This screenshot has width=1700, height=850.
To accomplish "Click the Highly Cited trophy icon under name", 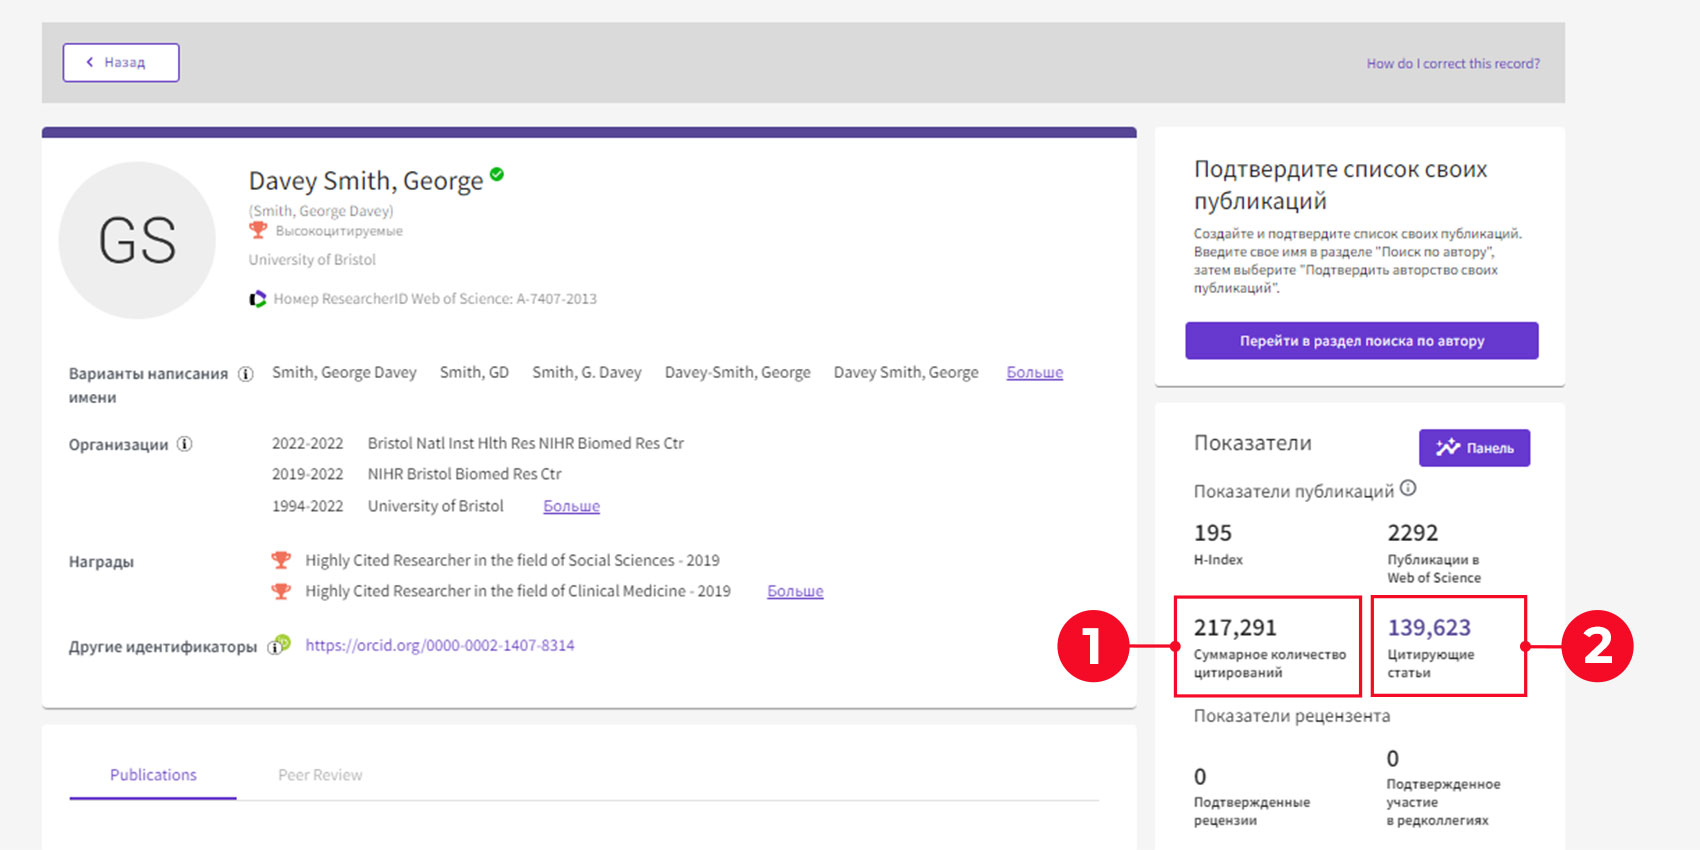I will click(258, 231).
